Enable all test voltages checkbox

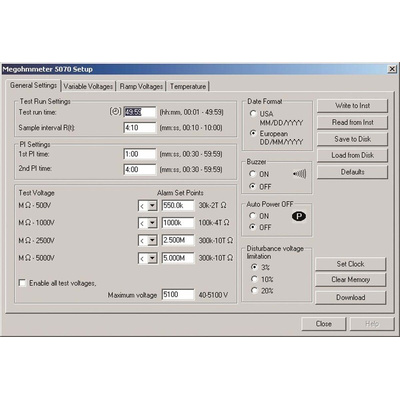pos(22,283)
